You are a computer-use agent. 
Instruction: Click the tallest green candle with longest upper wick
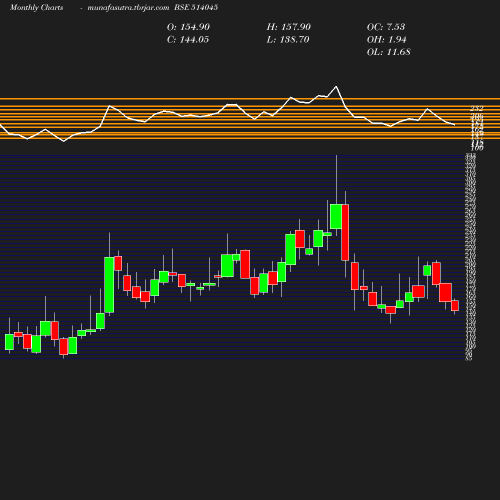pyautogui.click(x=336, y=217)
